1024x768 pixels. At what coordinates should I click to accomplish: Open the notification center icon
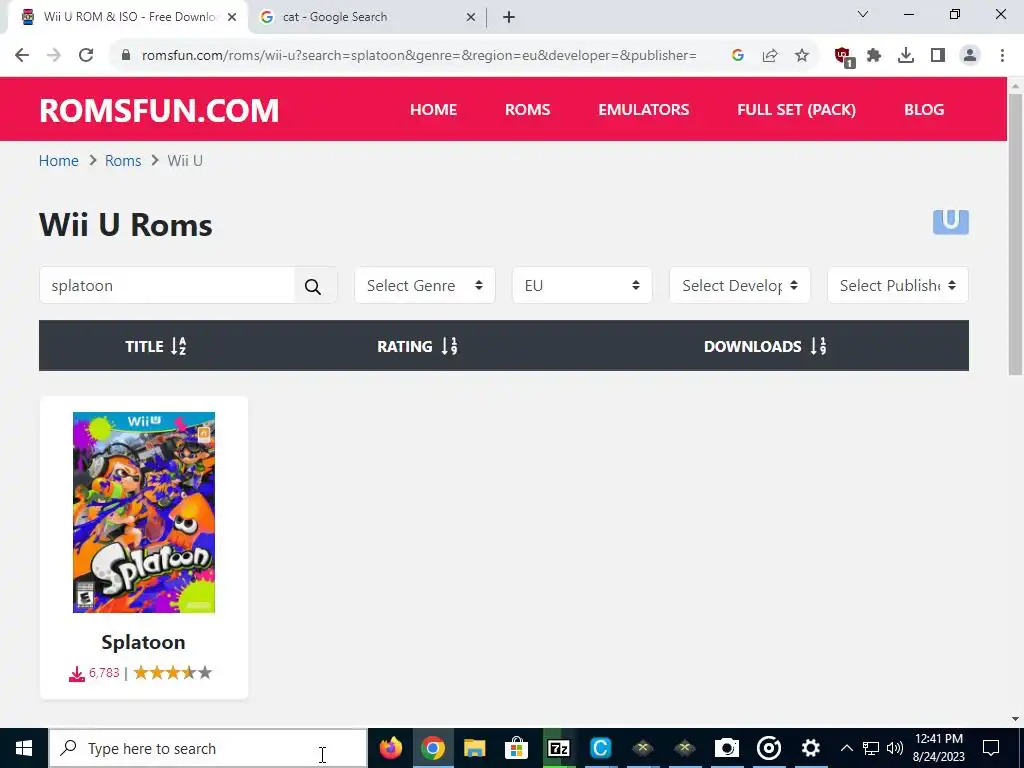coord(991,748)
